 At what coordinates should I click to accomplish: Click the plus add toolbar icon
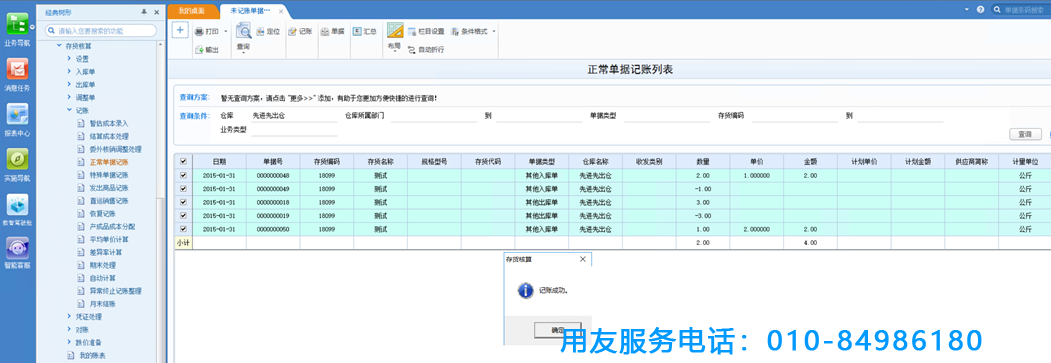click(x=179, y=30)
